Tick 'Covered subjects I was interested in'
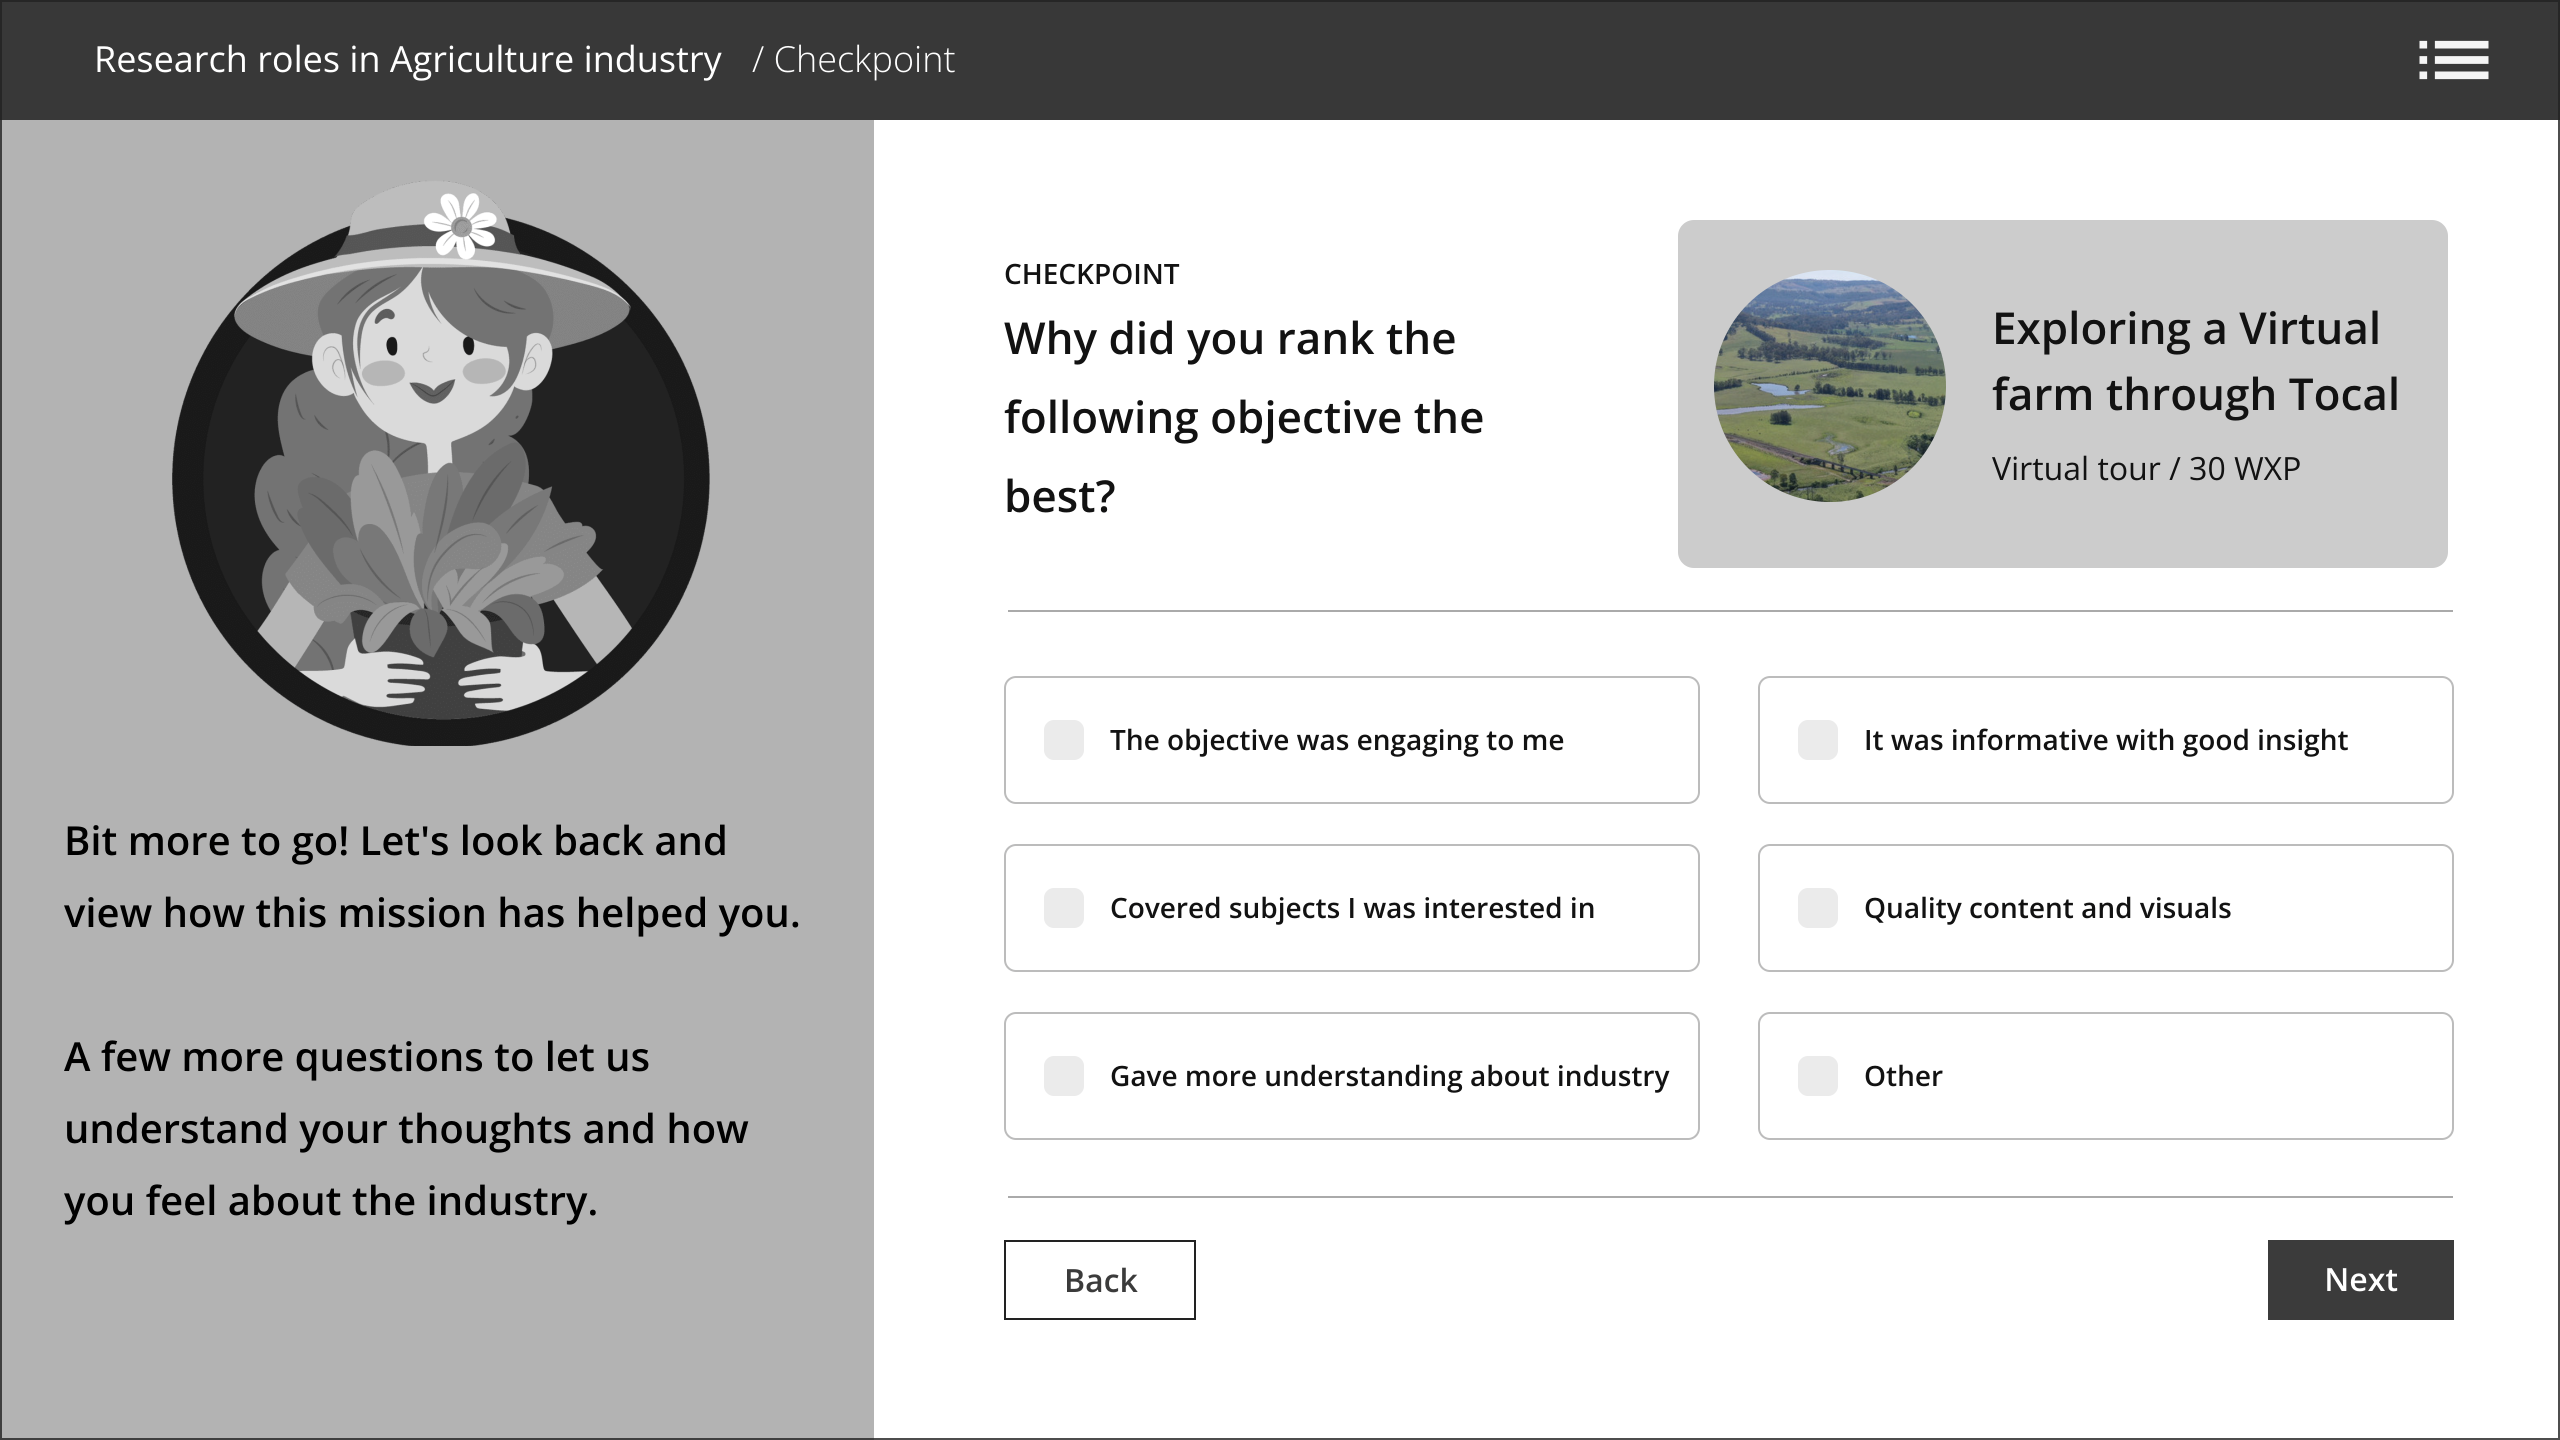The width and height of the screenshot is (2560, 1440). pos(1063,908)
